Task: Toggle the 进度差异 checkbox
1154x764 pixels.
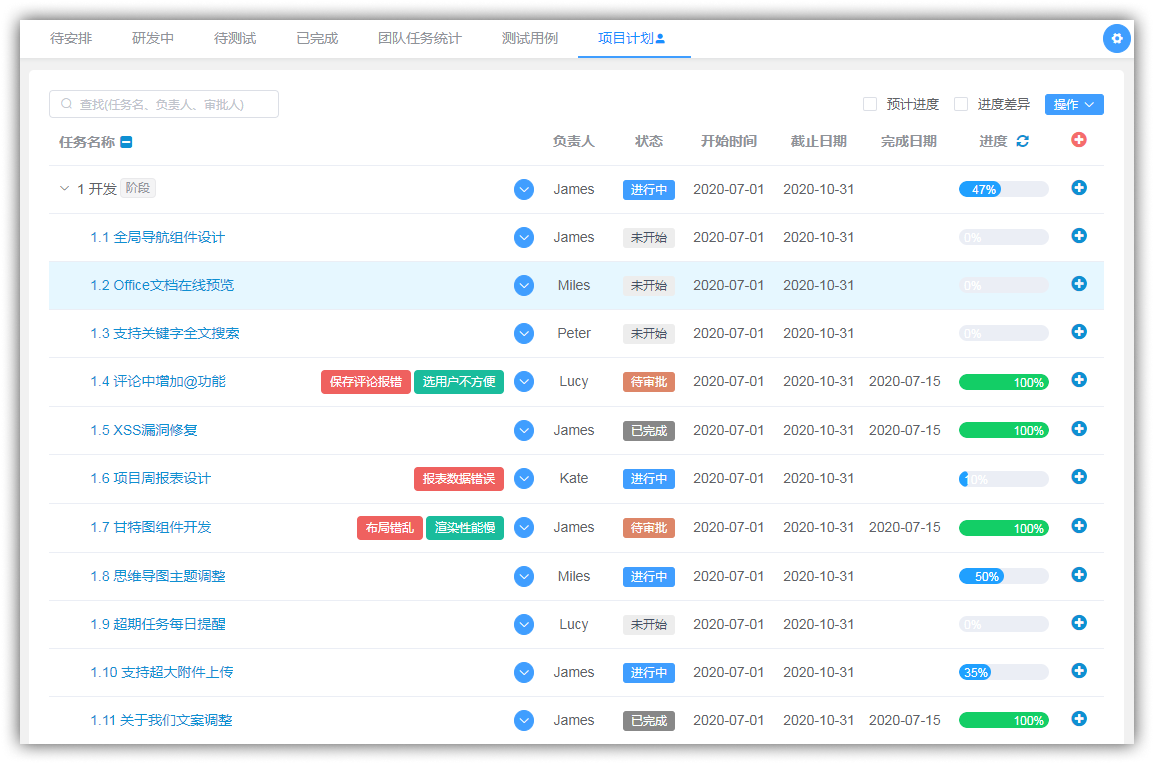Action: 961,104
